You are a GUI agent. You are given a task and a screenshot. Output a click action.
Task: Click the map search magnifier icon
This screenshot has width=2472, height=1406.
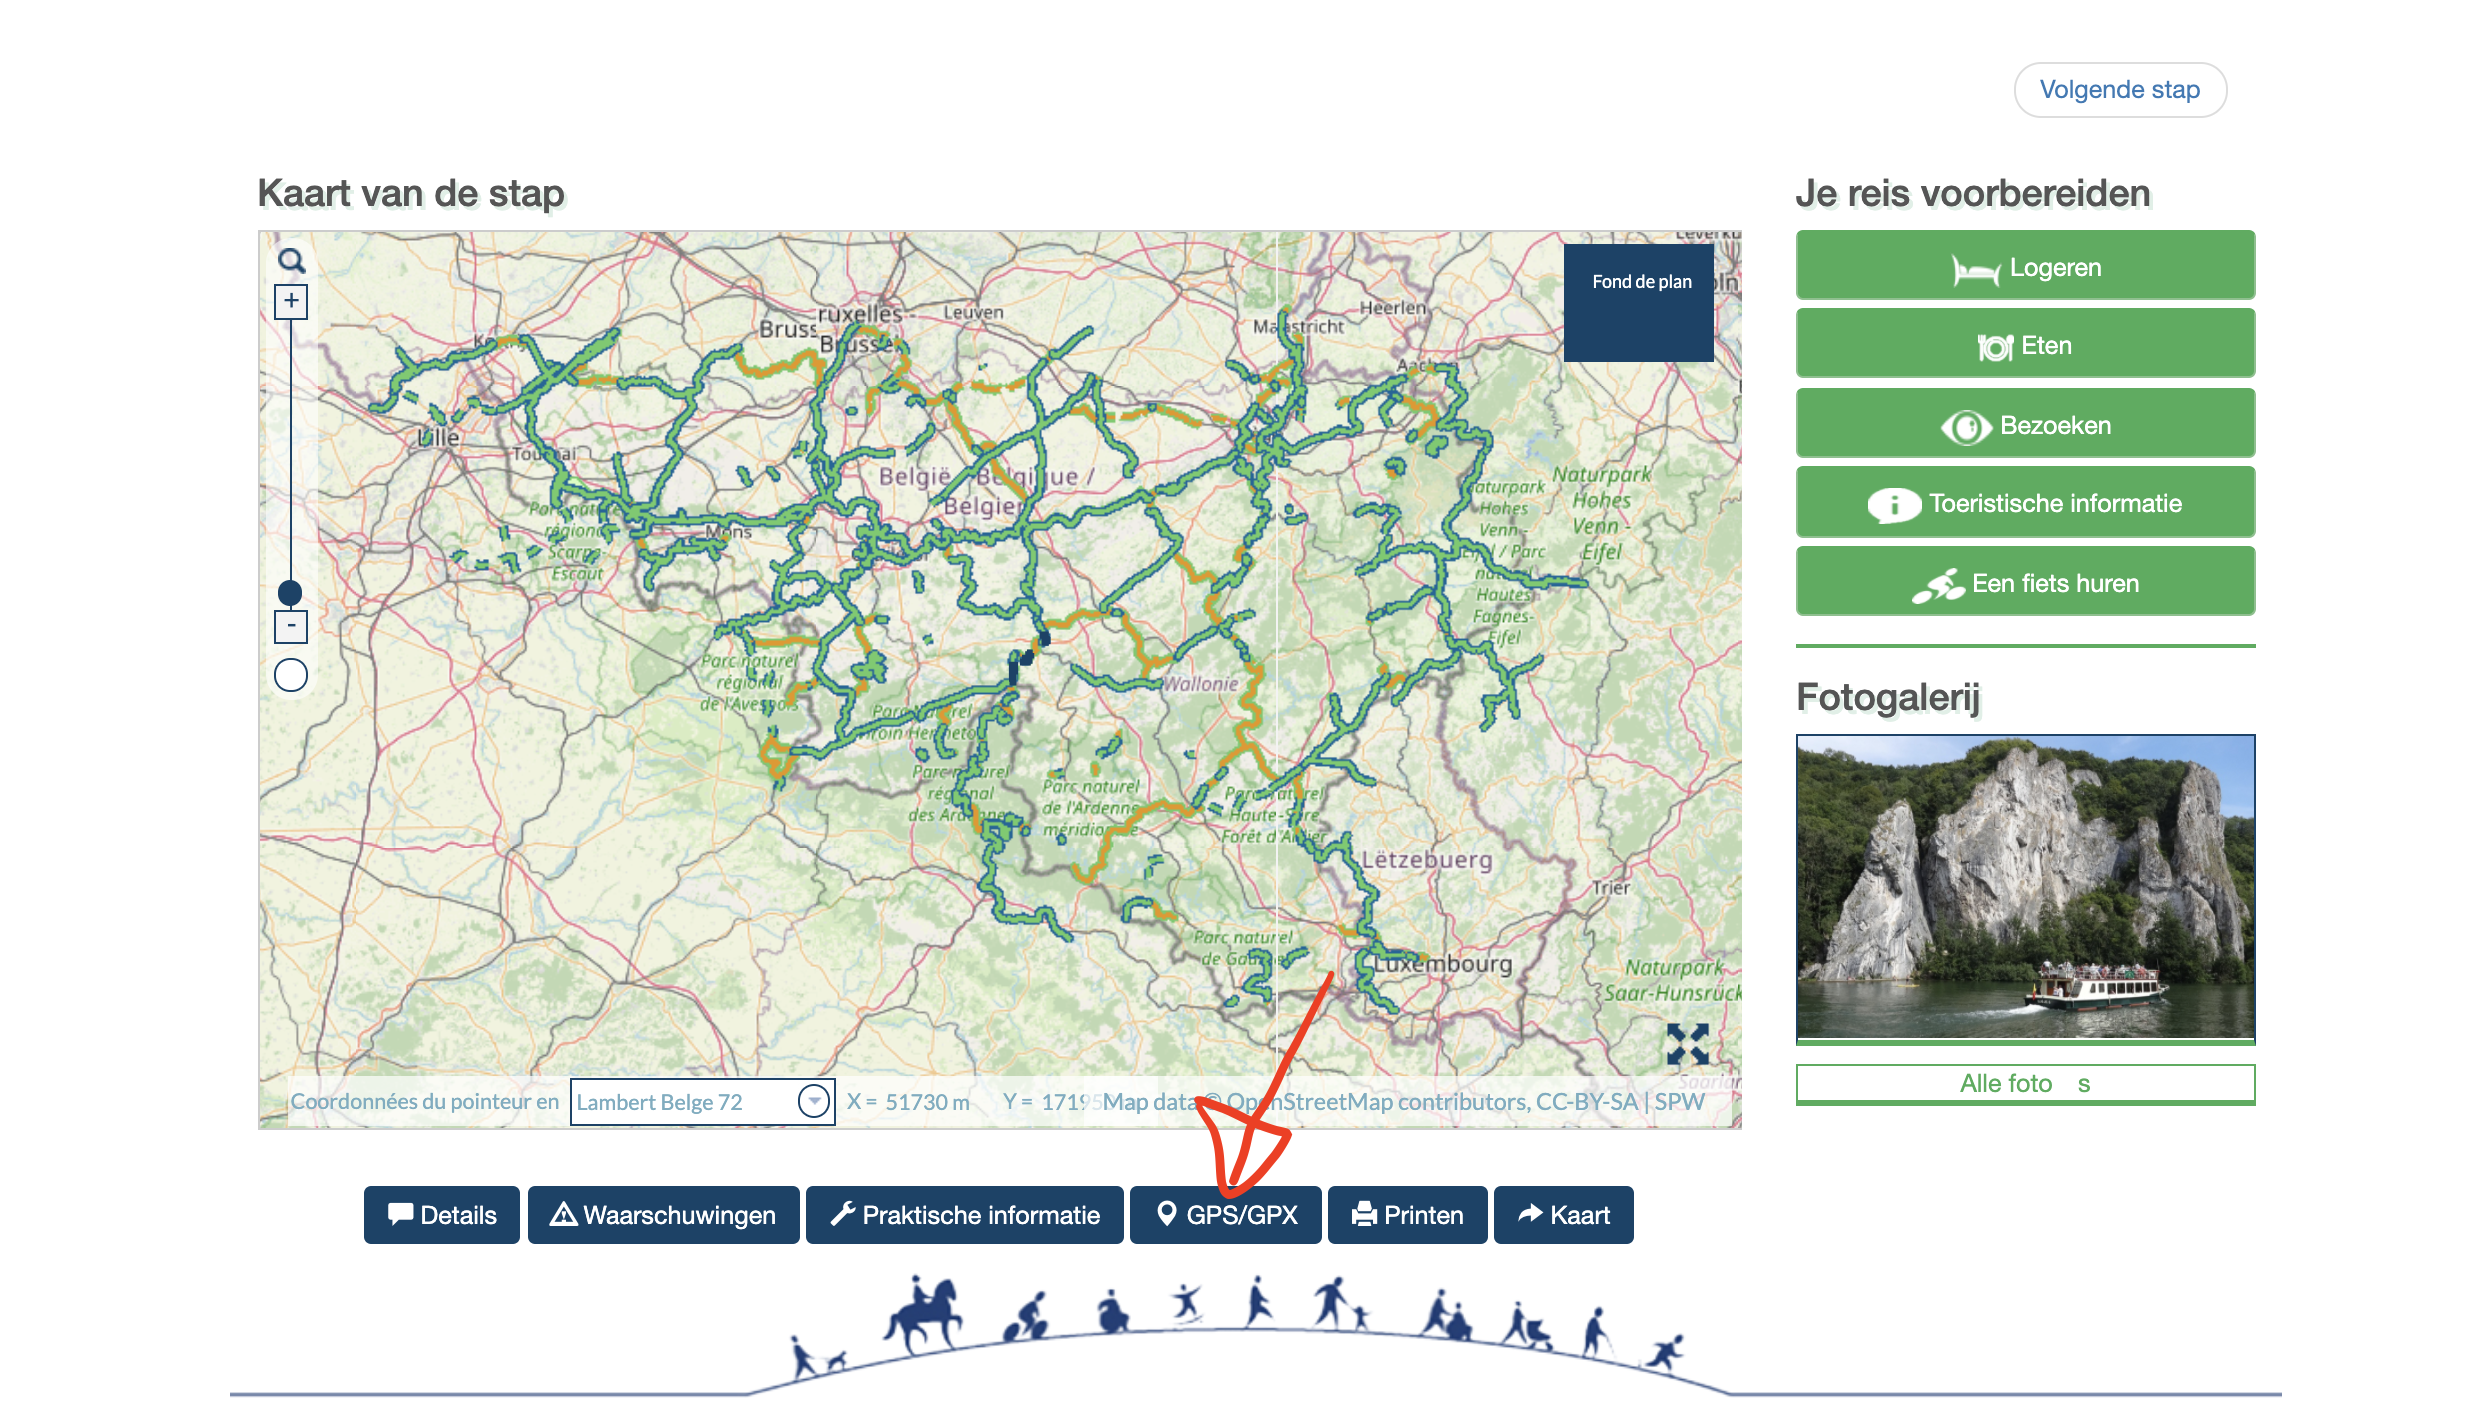point(291,261)
